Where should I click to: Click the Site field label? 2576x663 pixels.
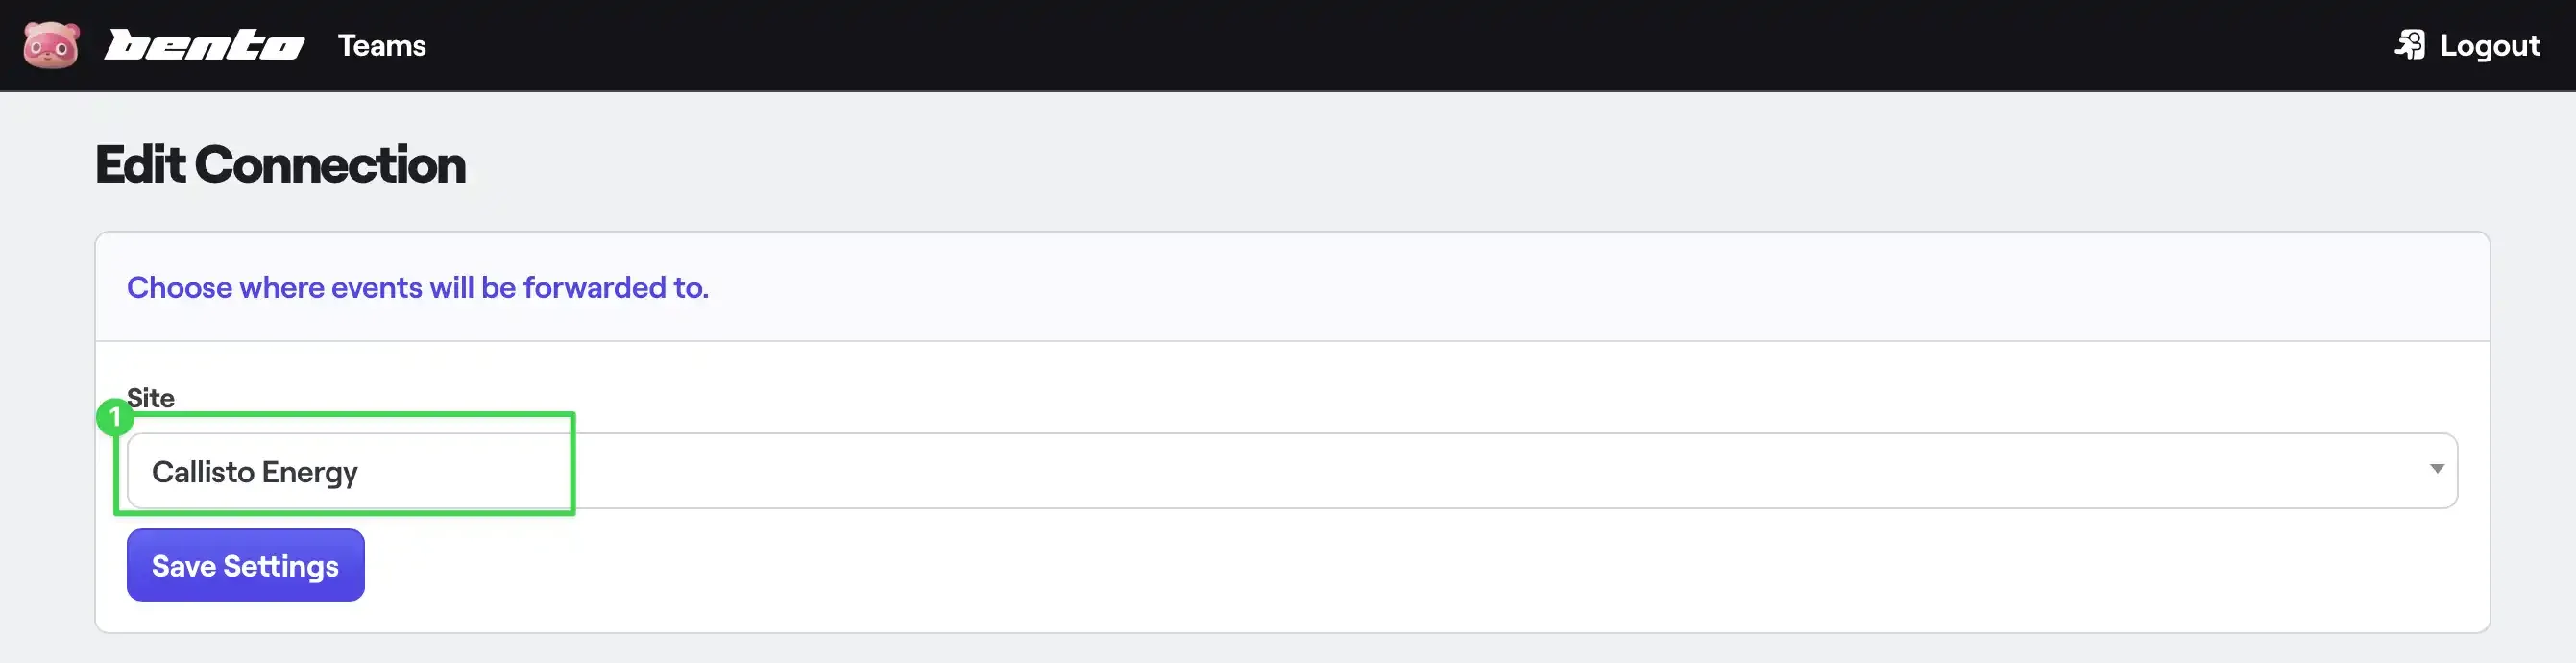(150, 397)
